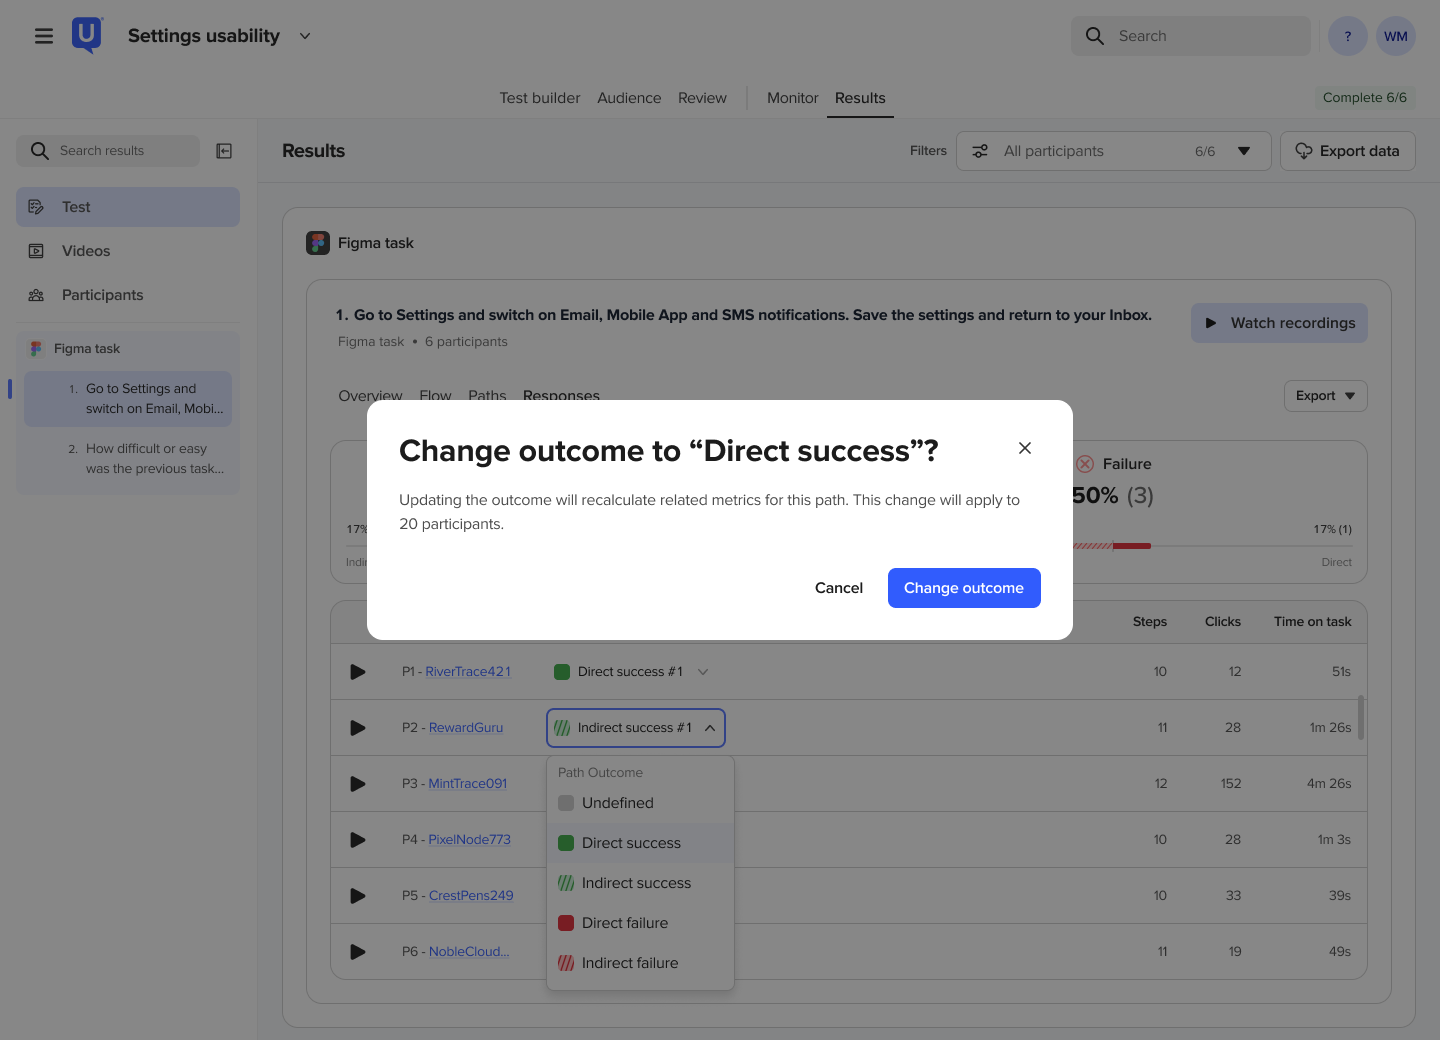1440x1040 pixels.
Task: Open All participants filter dropdown
Action: 1113,151
